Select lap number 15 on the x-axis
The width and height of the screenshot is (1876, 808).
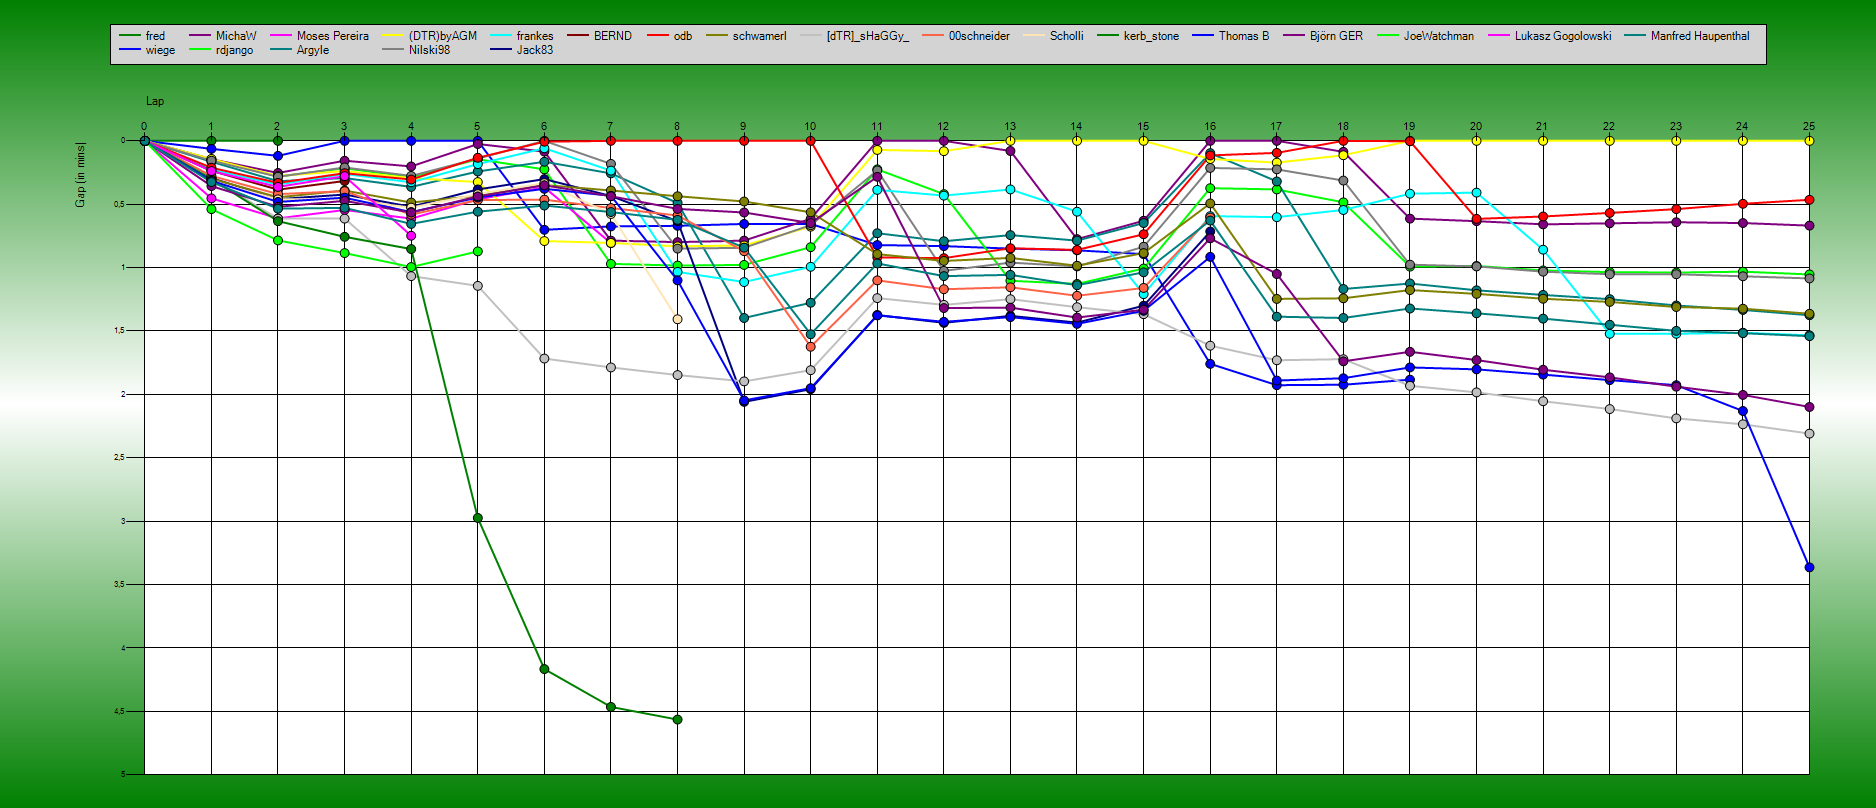pyautogui.click(x=1143, y=127)
